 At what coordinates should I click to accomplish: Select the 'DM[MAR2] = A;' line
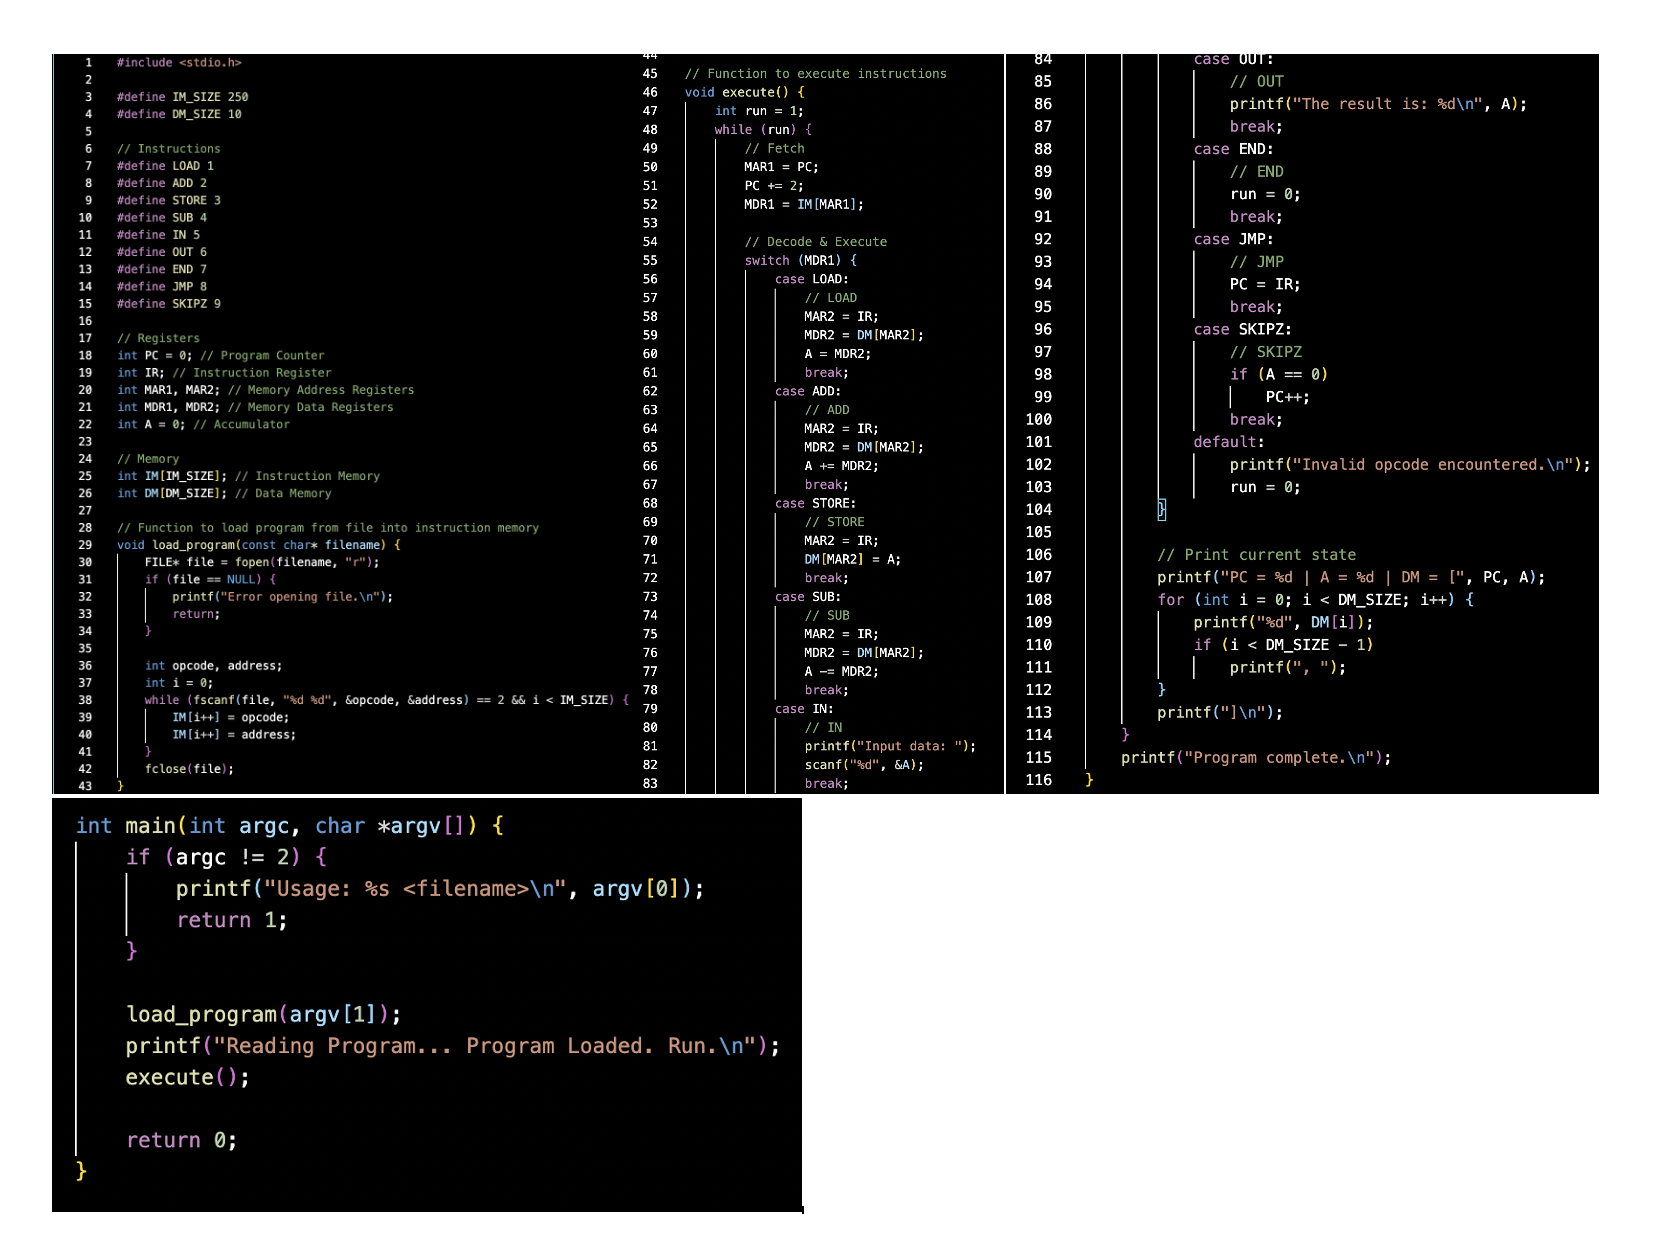853,559
